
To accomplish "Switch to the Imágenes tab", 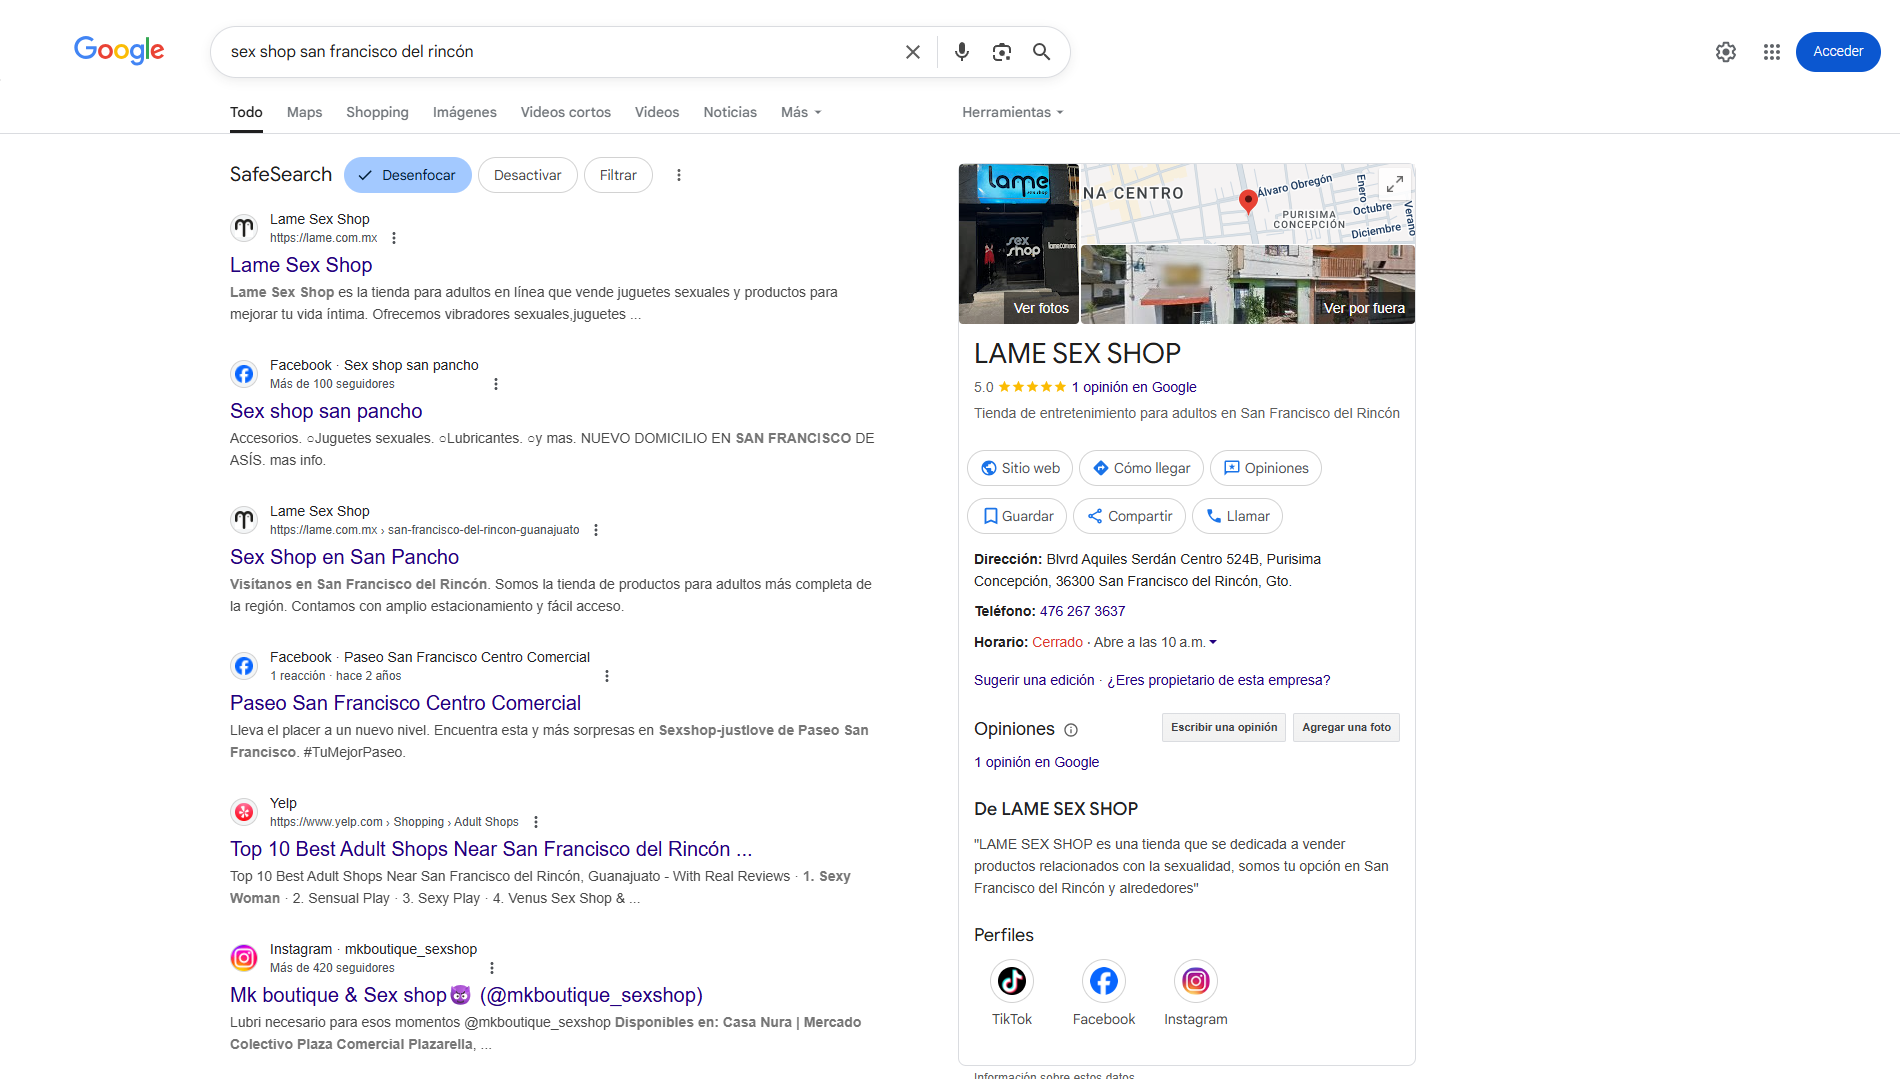I will [464, 112].
